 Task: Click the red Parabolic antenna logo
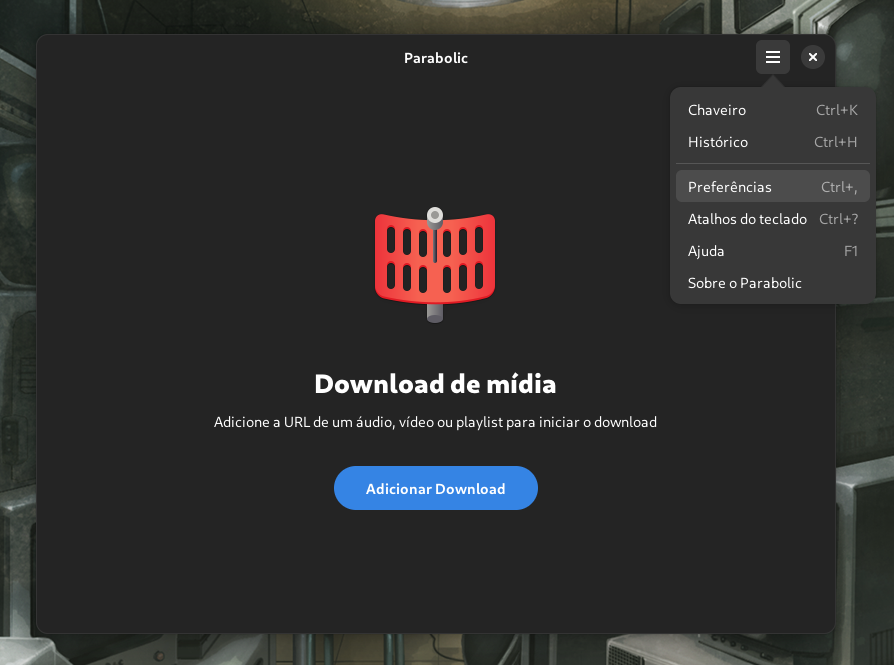pos(435,265)
